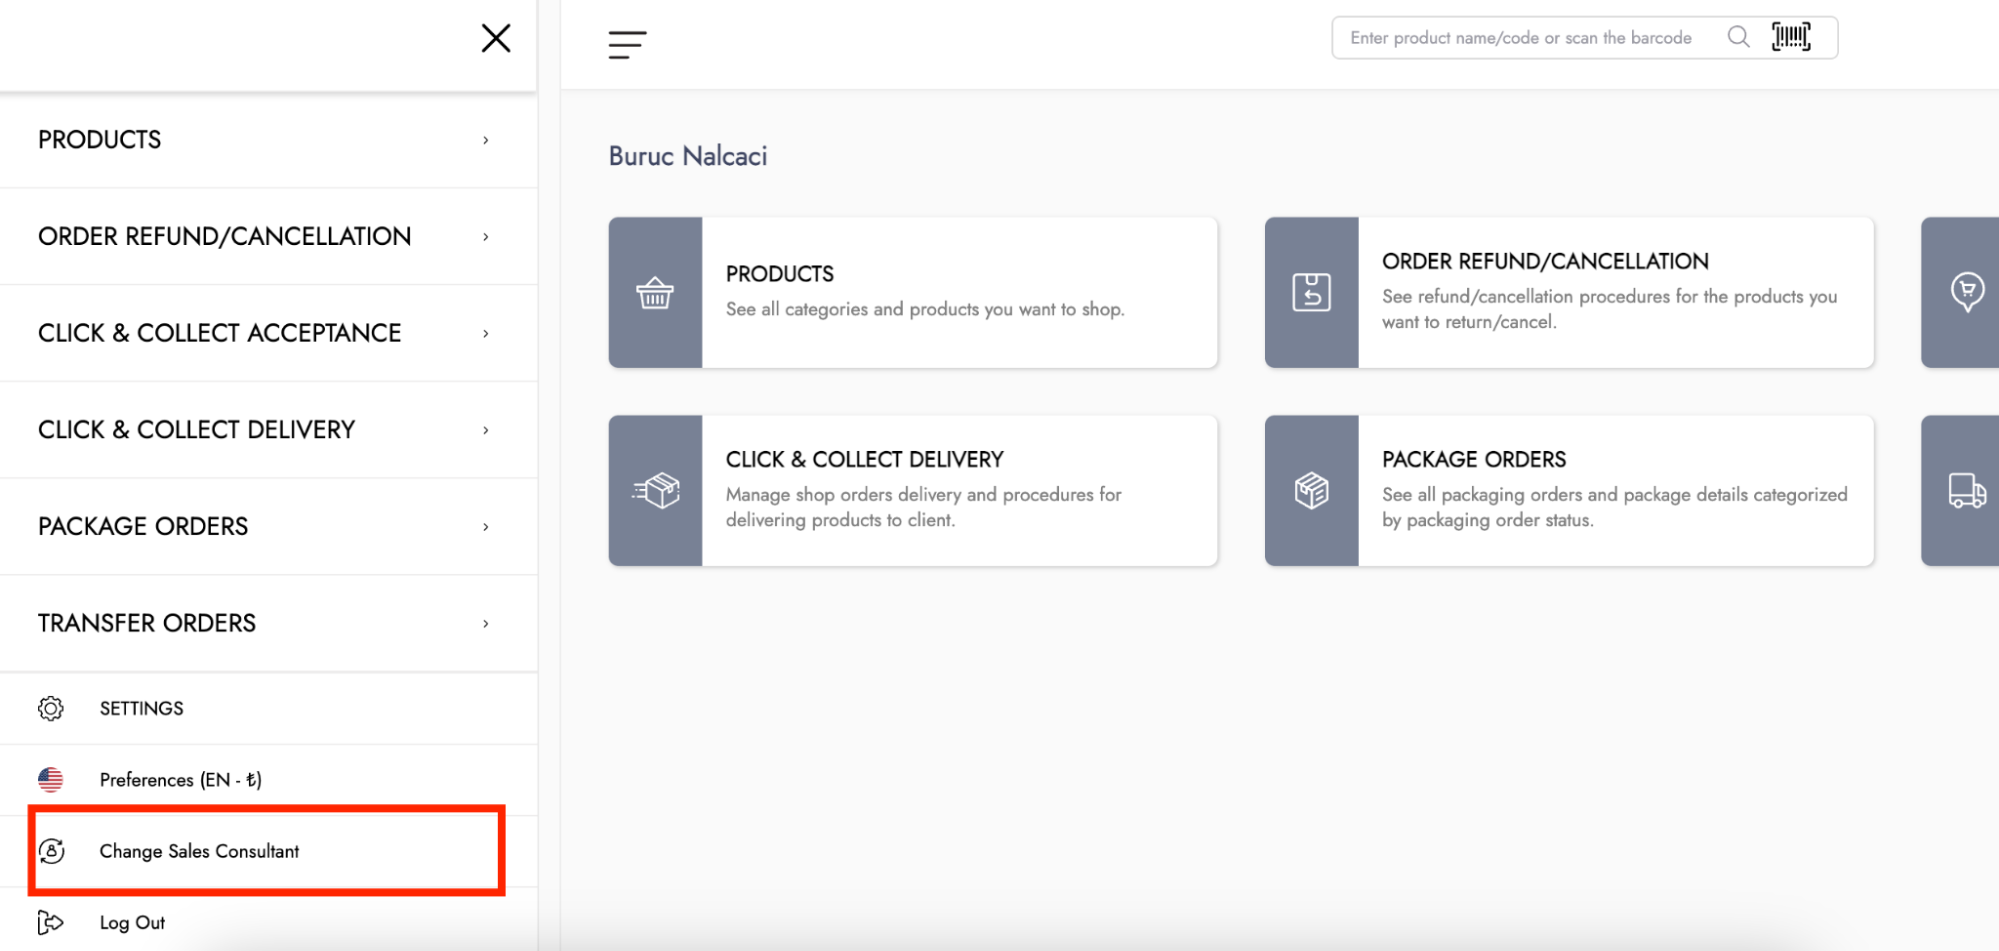Click the barcode scanner icon
This screenshot has height=951, width=1999.
click(1790, 37)
